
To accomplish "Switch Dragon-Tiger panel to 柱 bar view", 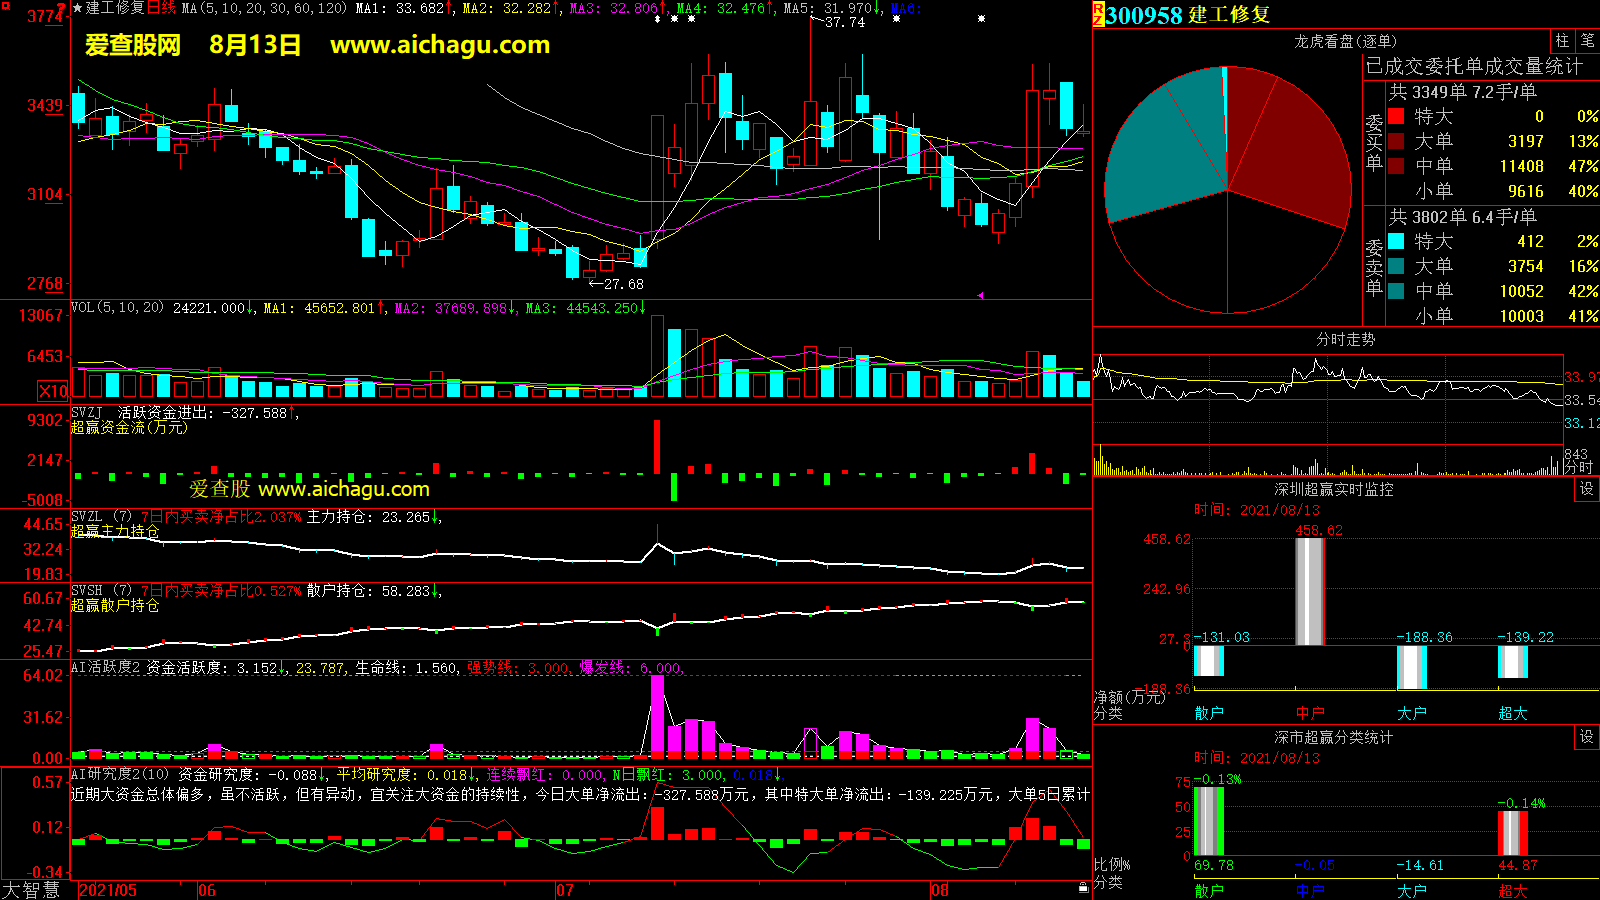I will pyautogui.click(x=1562, y=41).
